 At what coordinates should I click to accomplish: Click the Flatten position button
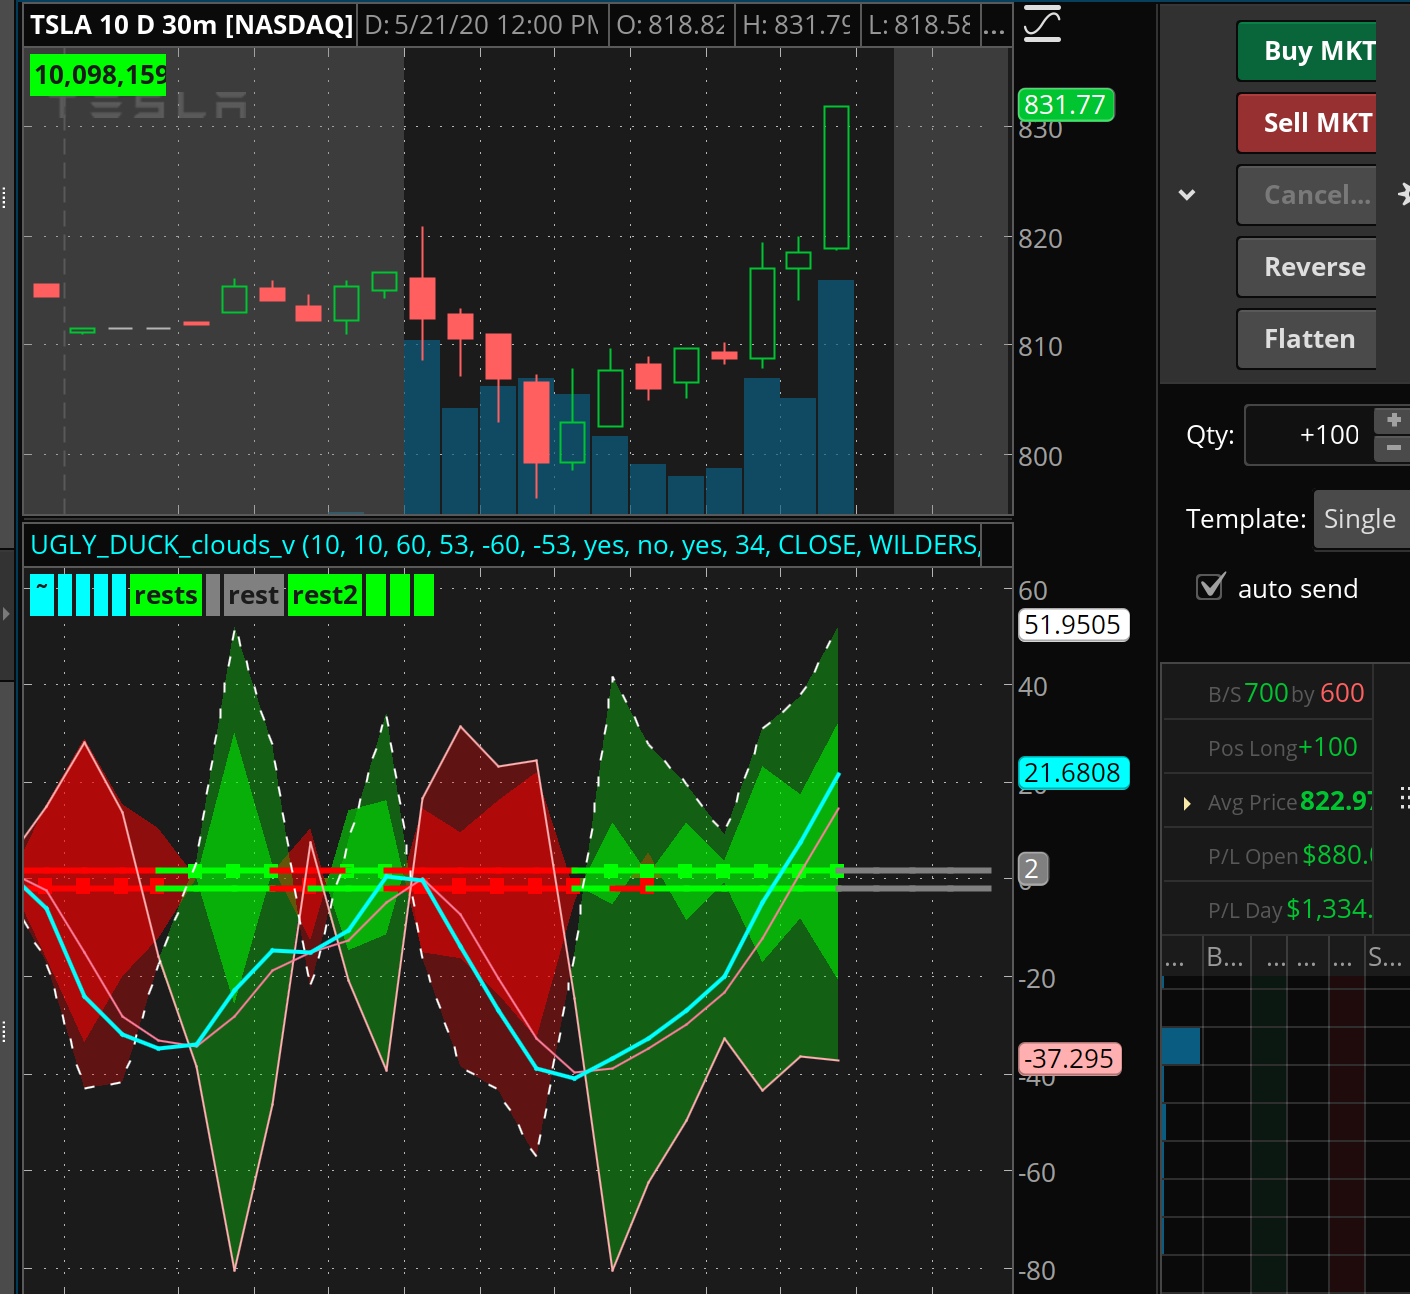point(1307,339)
